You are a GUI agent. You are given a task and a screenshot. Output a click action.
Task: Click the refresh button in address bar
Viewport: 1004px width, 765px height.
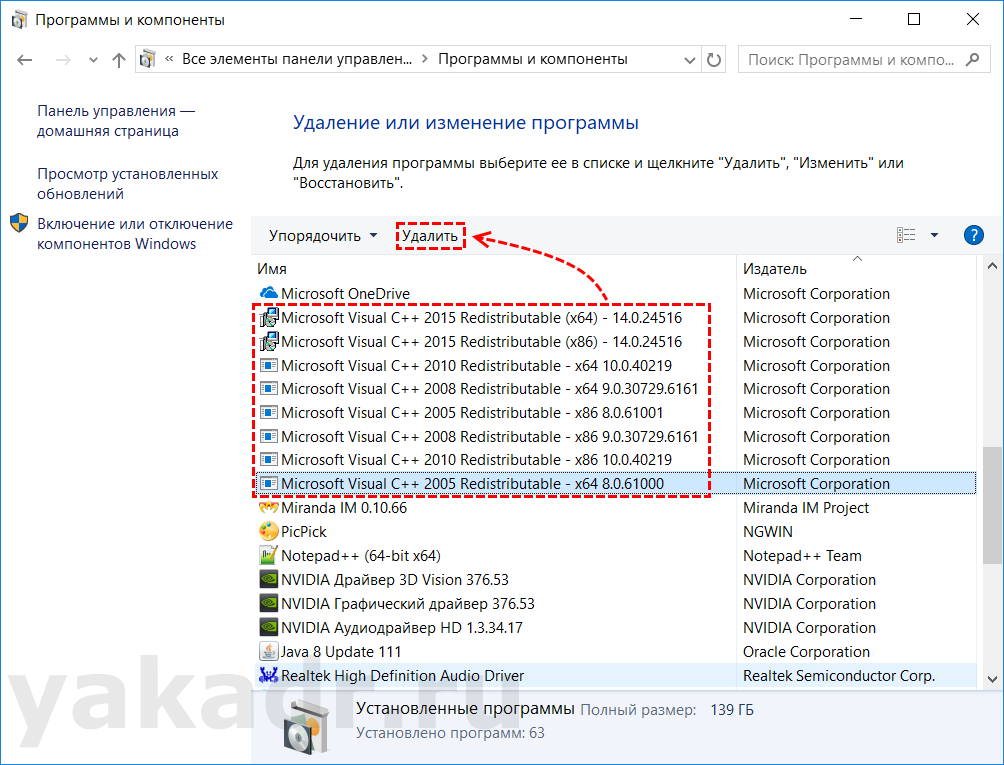point(714,60)
